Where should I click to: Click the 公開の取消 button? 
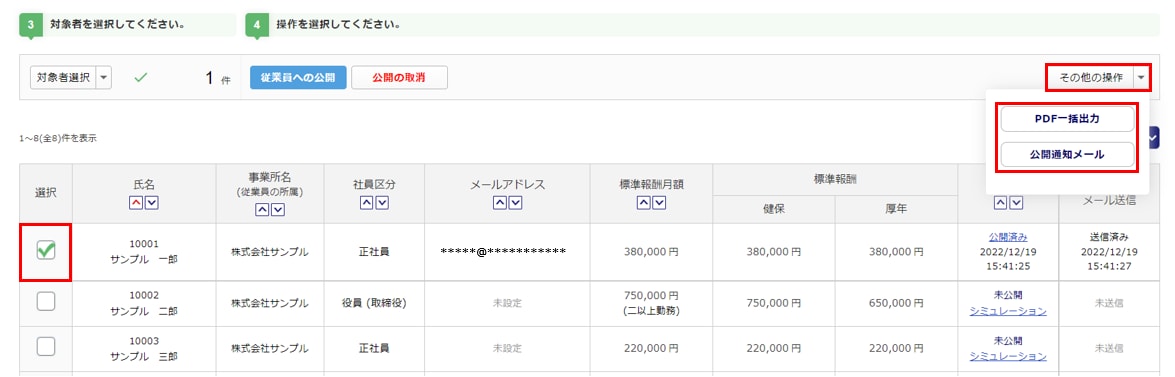click(399, 78)
